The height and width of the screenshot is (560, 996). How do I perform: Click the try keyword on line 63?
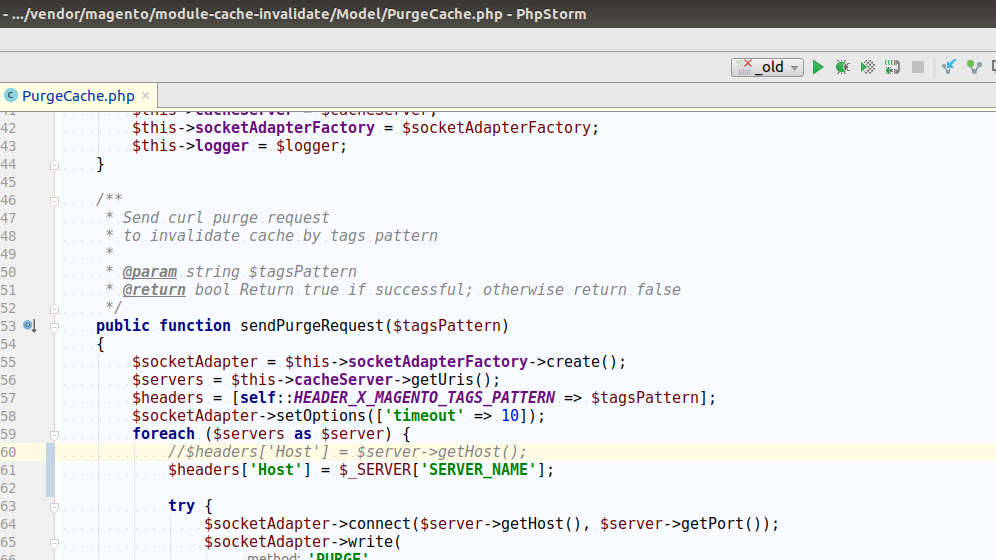click(x=181, y=506)
